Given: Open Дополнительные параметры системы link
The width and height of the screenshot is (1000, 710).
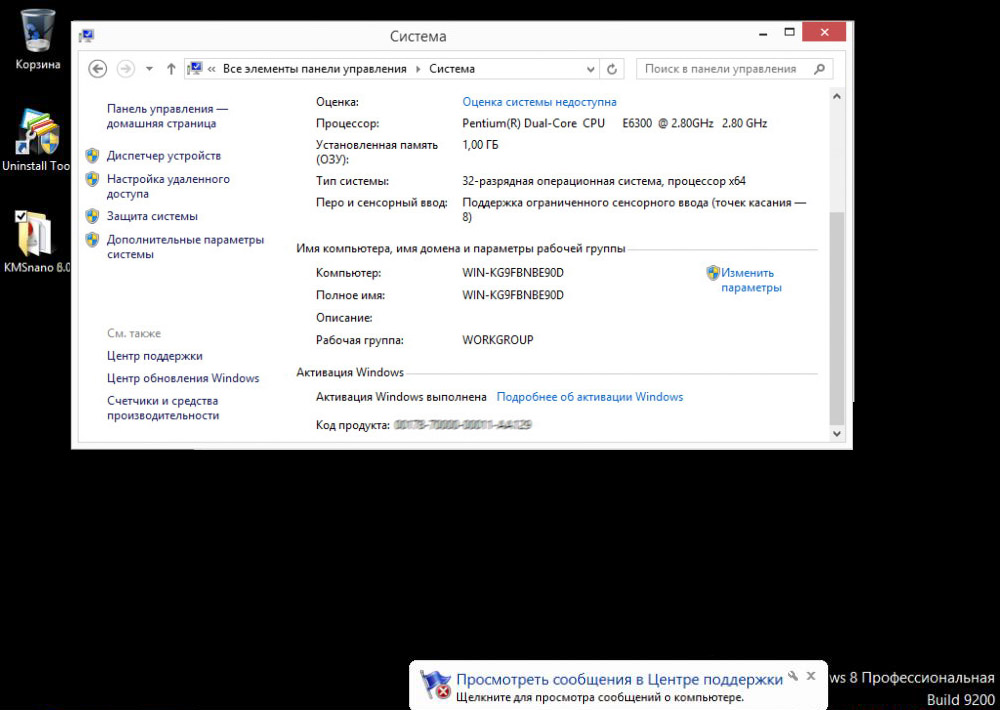Looking at the screenshot, I should coord(185,247).
